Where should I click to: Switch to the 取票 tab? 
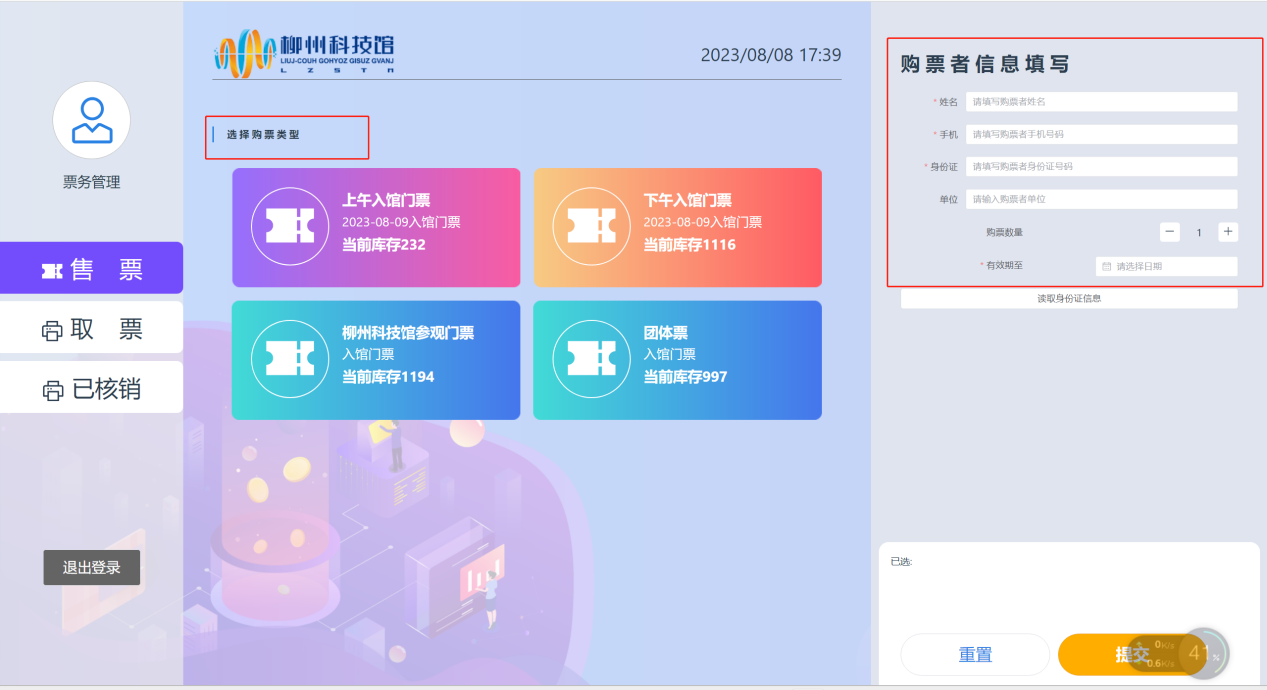91,329
